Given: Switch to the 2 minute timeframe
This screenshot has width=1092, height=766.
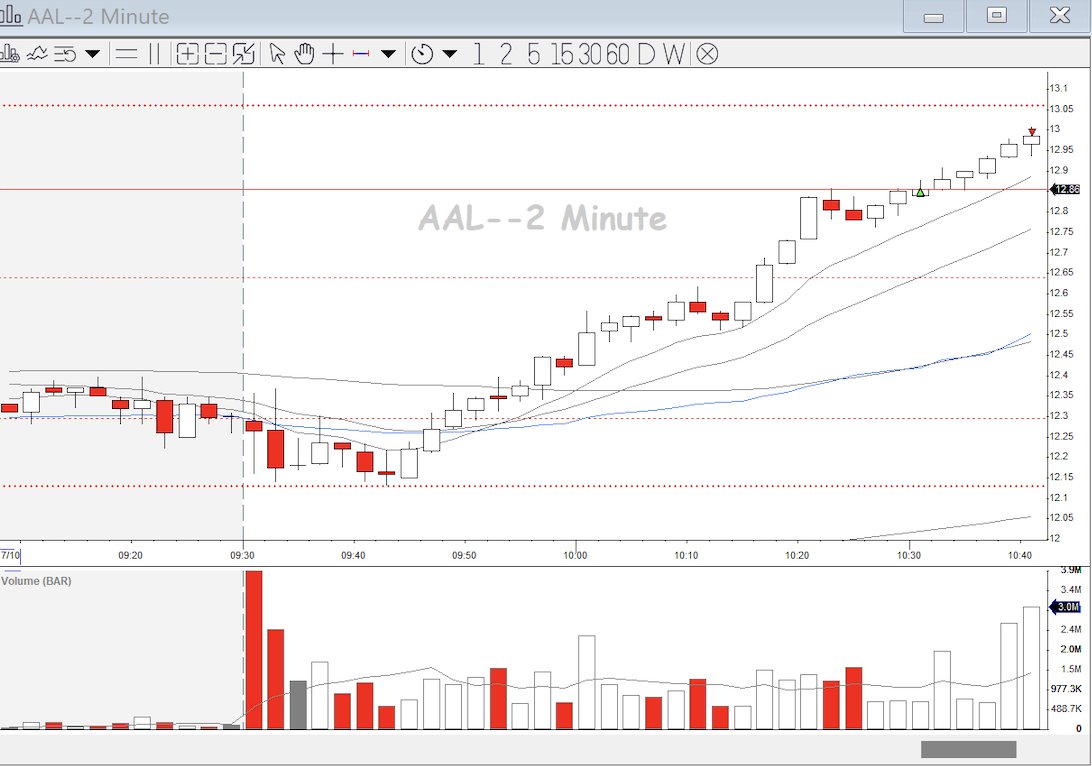Looking at the screenshot, I should click(x=506, y=54).
